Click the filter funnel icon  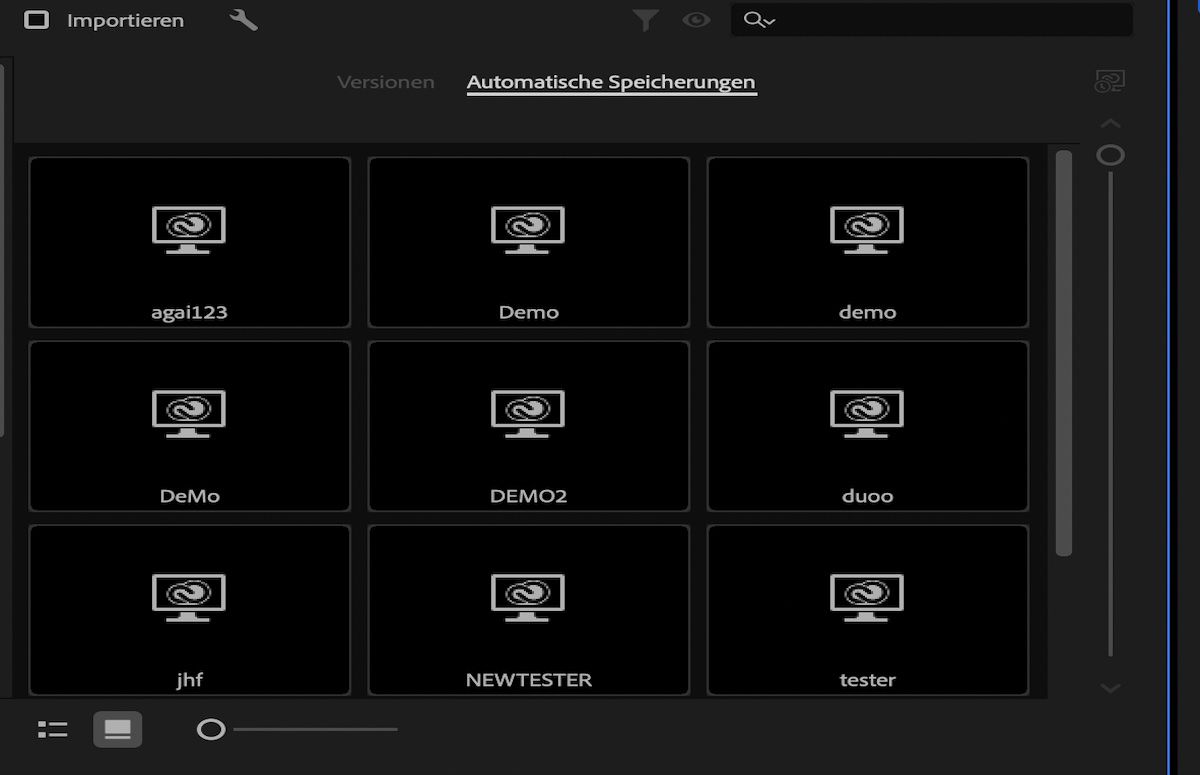point(645,19)
